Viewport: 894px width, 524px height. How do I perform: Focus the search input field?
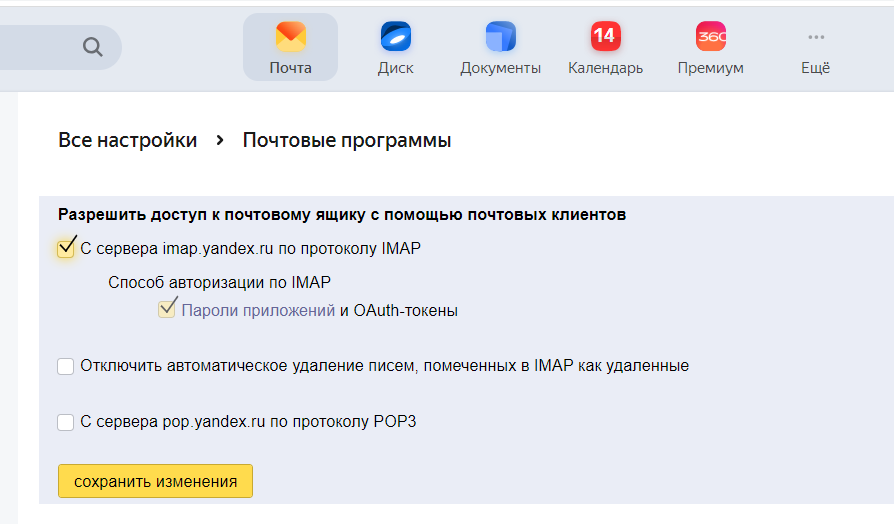(40, 47)
